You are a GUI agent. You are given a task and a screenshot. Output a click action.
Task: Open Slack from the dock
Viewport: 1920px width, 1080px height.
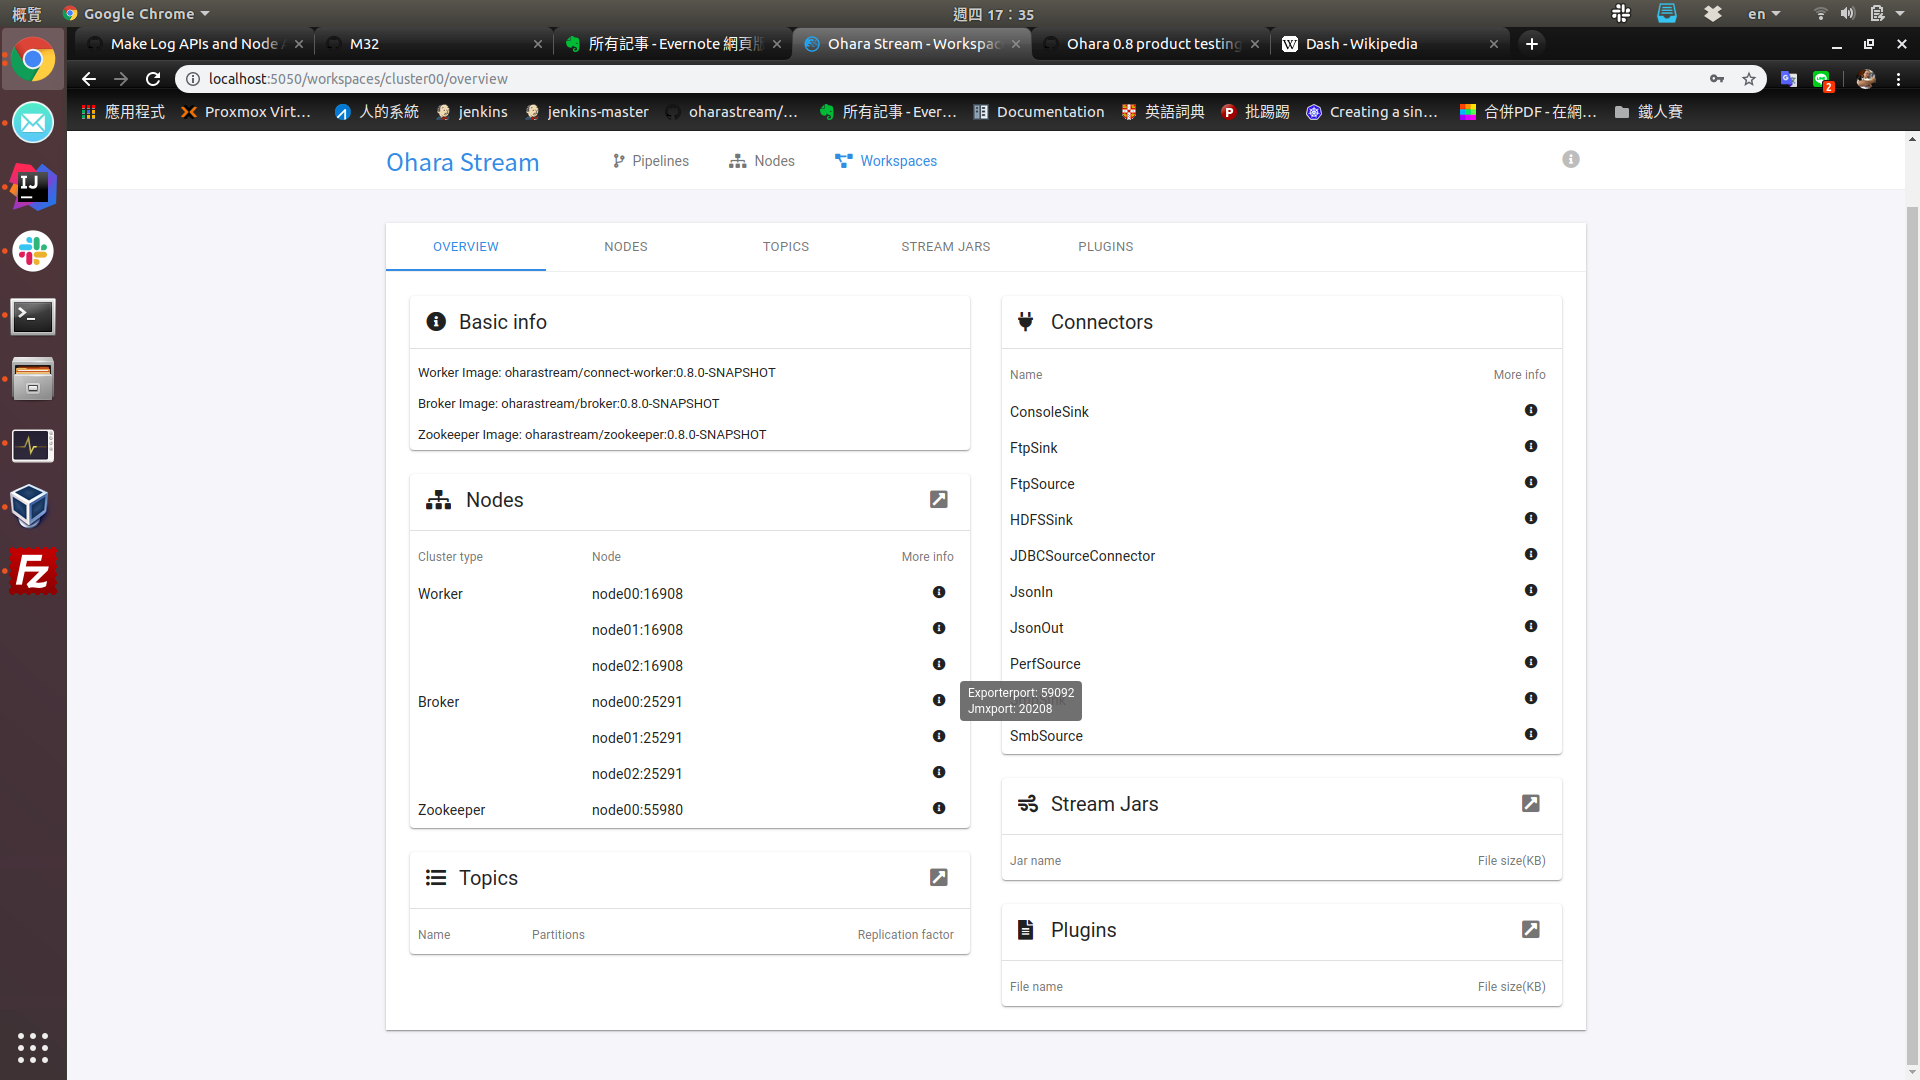33,251
